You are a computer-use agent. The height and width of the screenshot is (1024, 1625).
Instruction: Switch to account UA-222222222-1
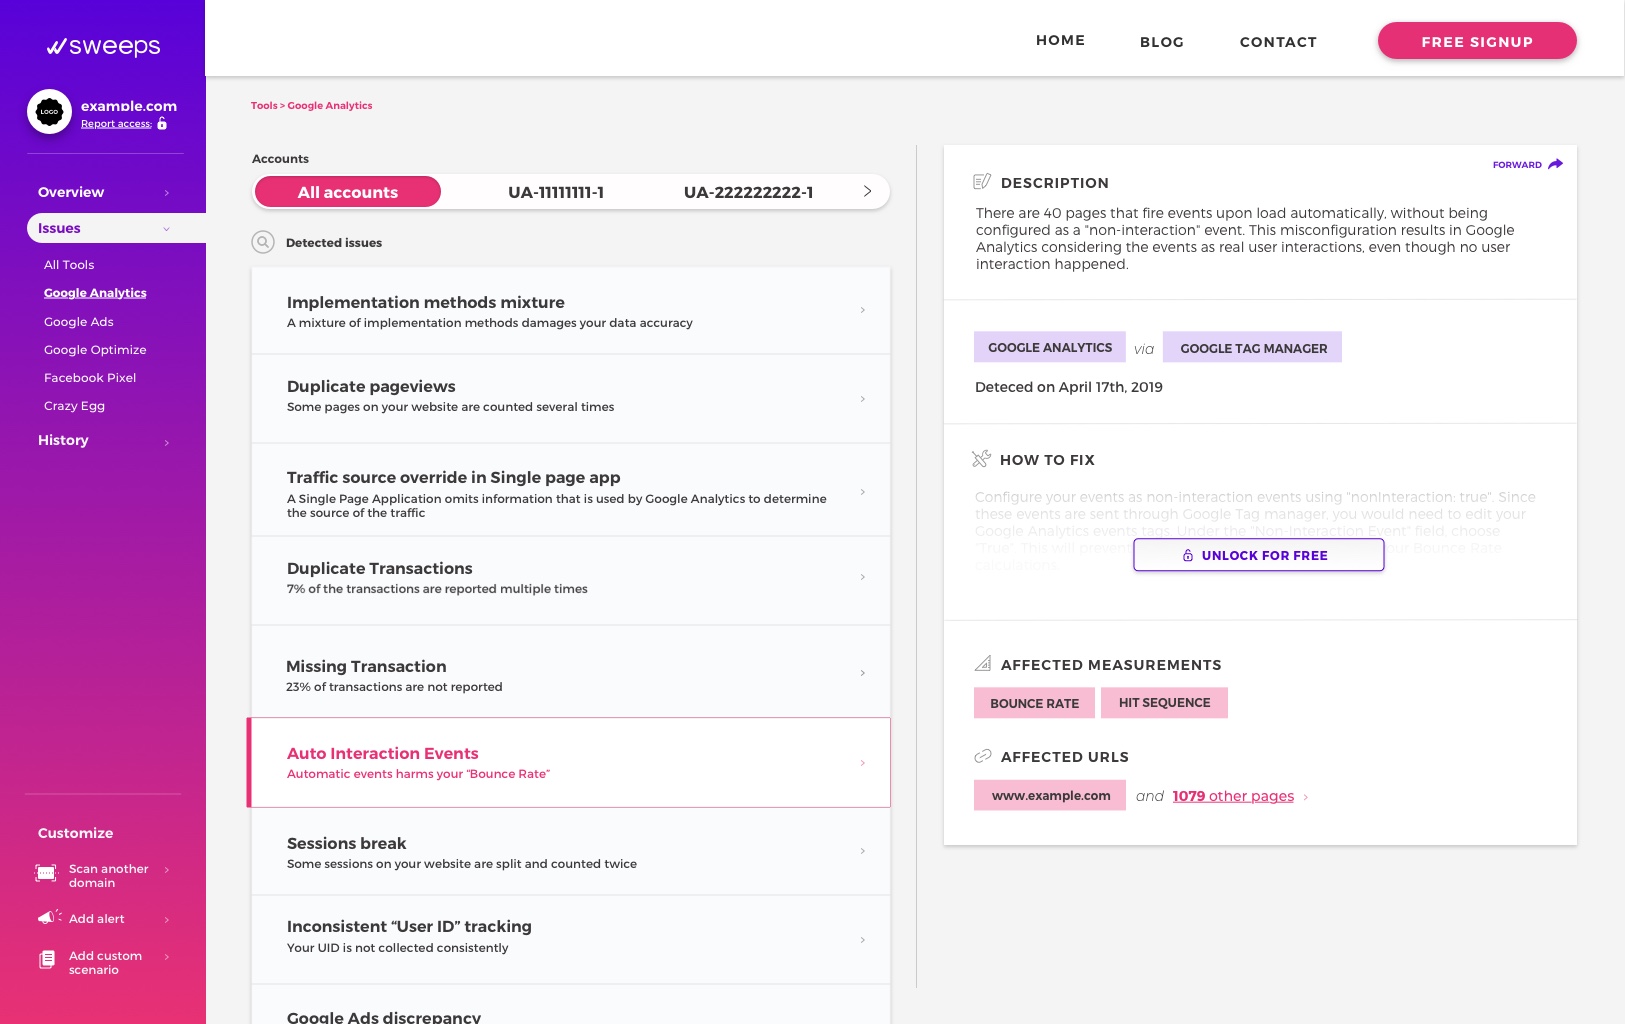[748, 192]
